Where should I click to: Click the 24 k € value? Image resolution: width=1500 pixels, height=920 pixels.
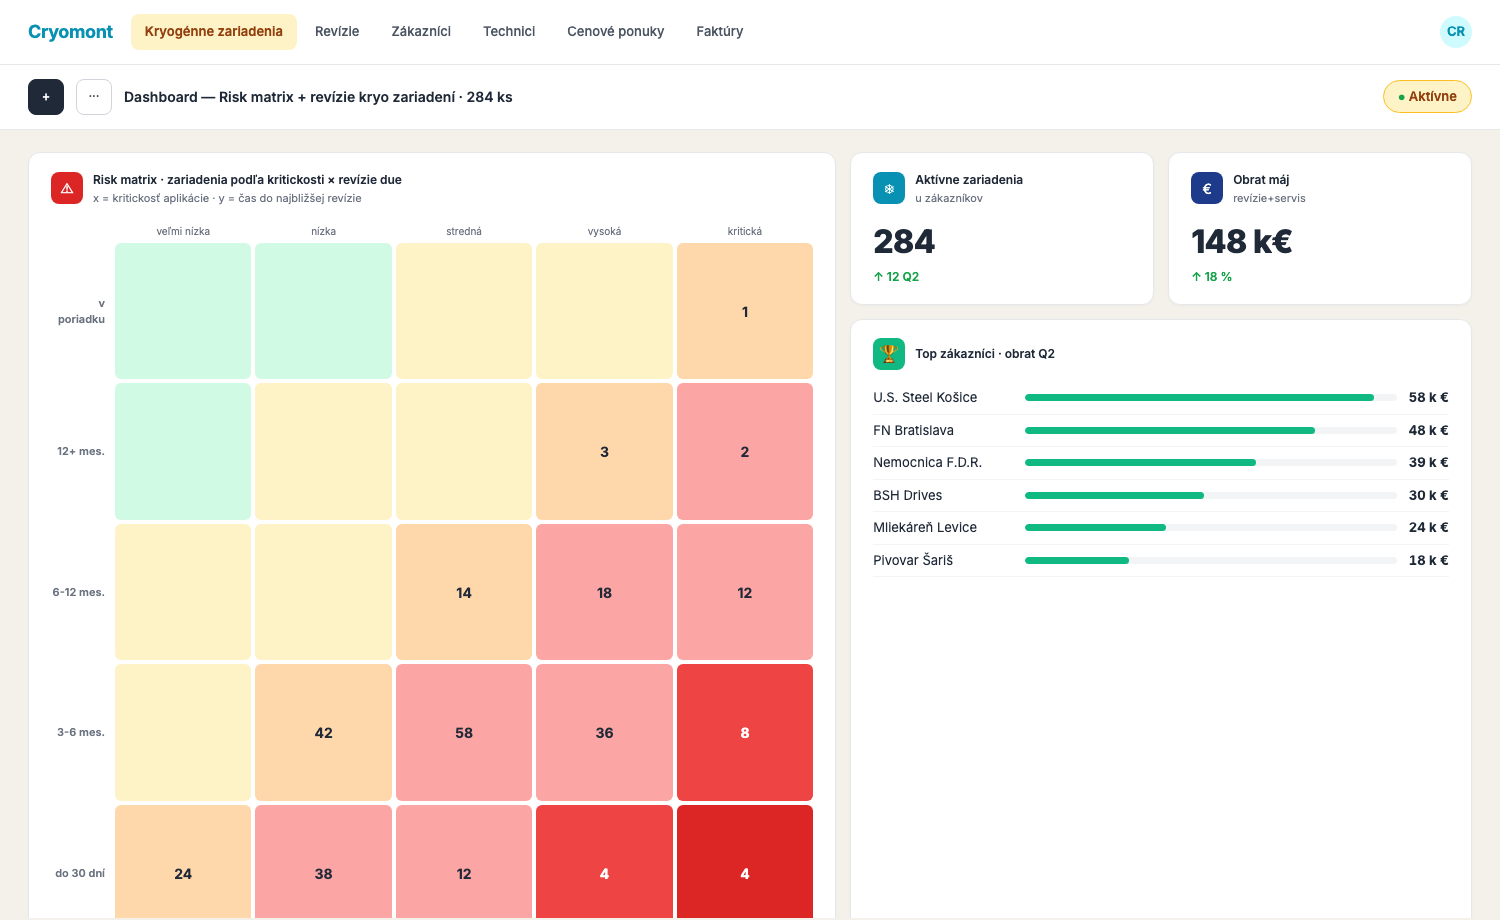(x=1428, y=527)
